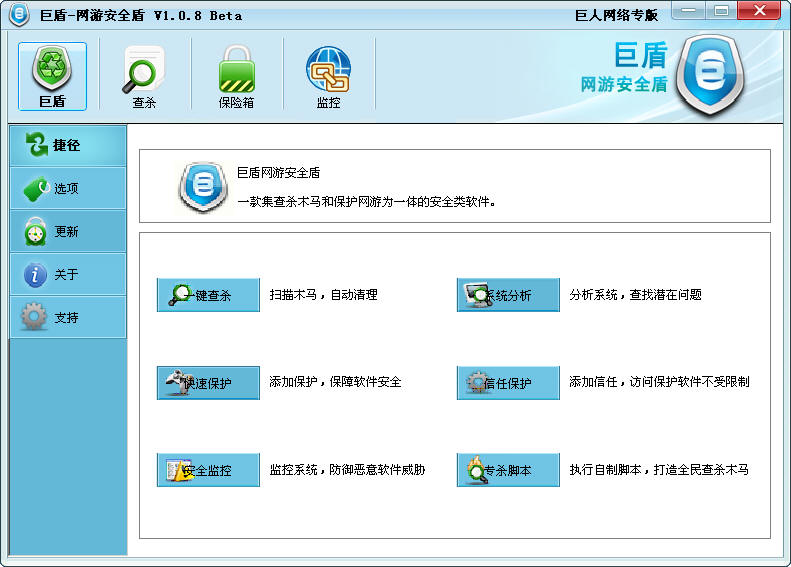The image size is (791, 567).
Task: Start 一键查杀 one-click scan button
Action: click(x=208, y=295)
